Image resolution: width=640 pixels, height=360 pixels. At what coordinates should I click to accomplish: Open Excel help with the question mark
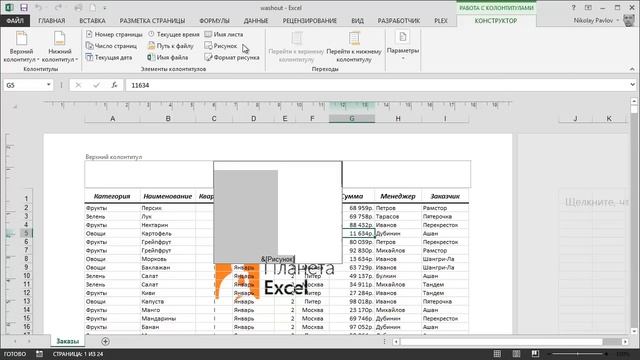pyautogui.click(x=573, y=8)
